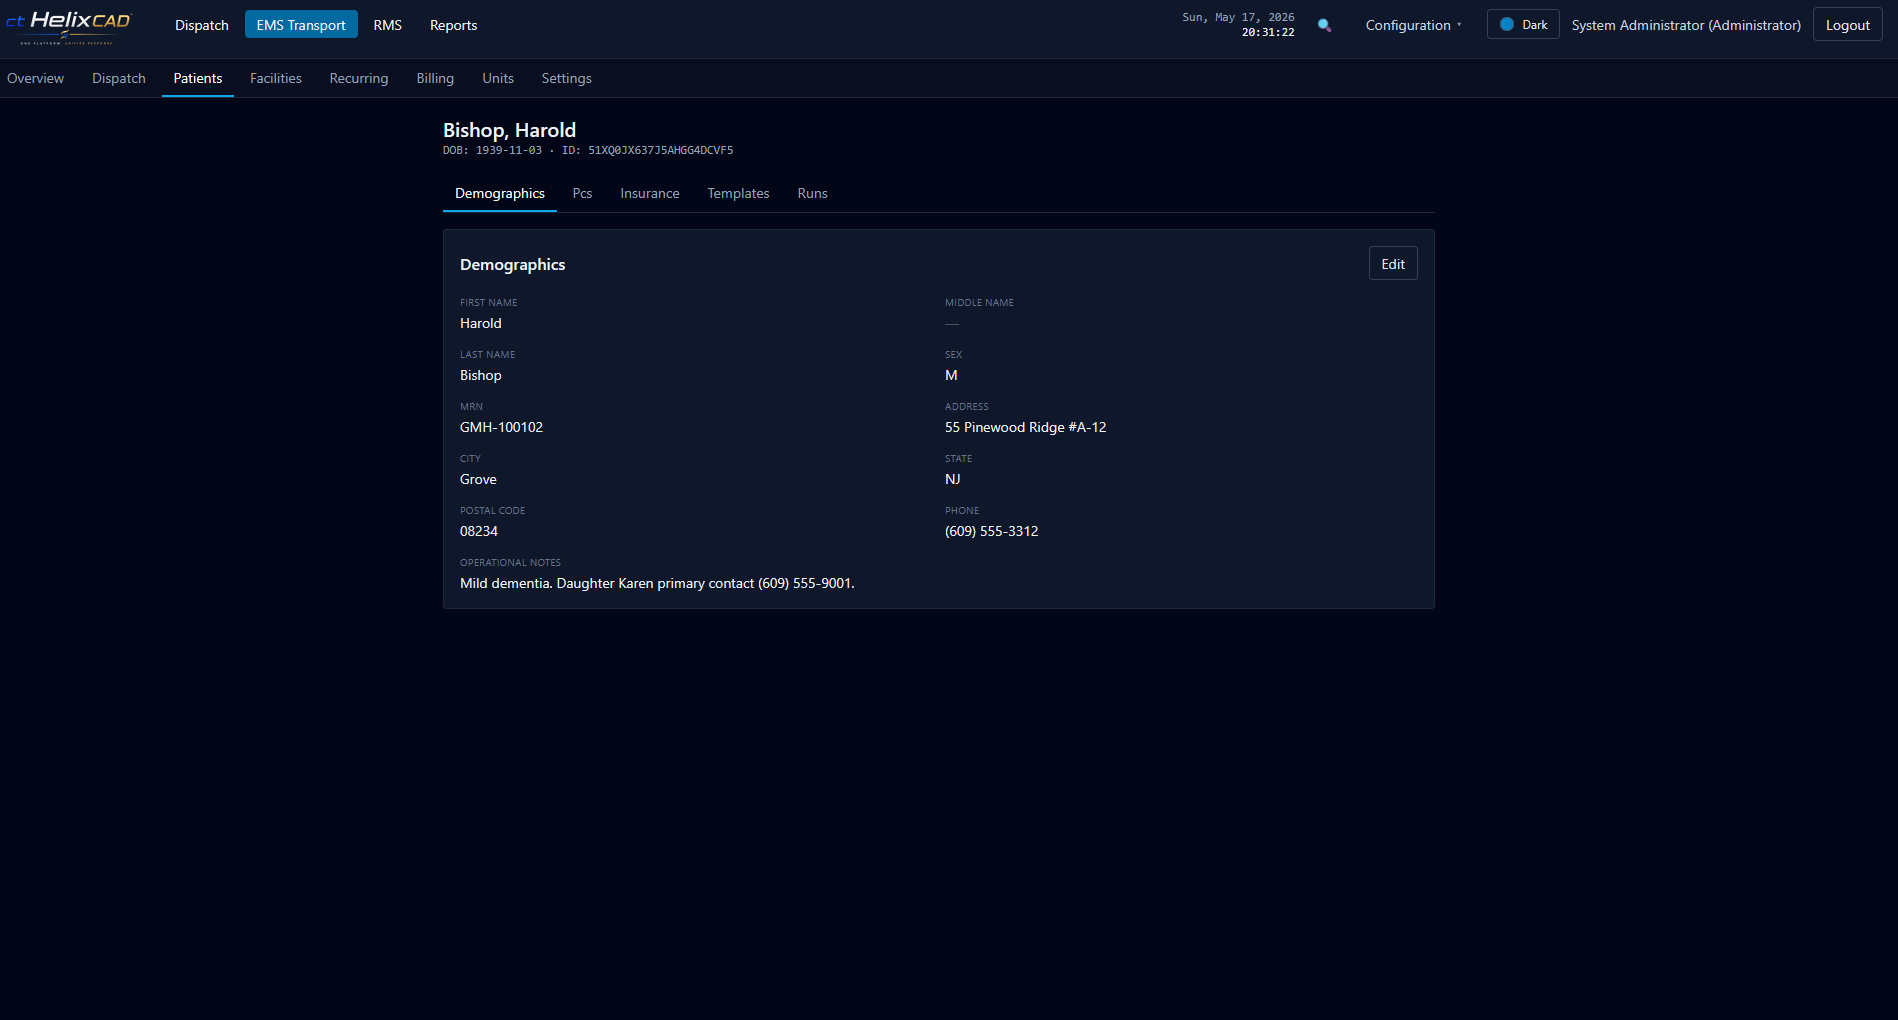The height and width of the screenshot is (1020, 1898).
Task: Click the sex value M
Action: (x=951, y=375)
